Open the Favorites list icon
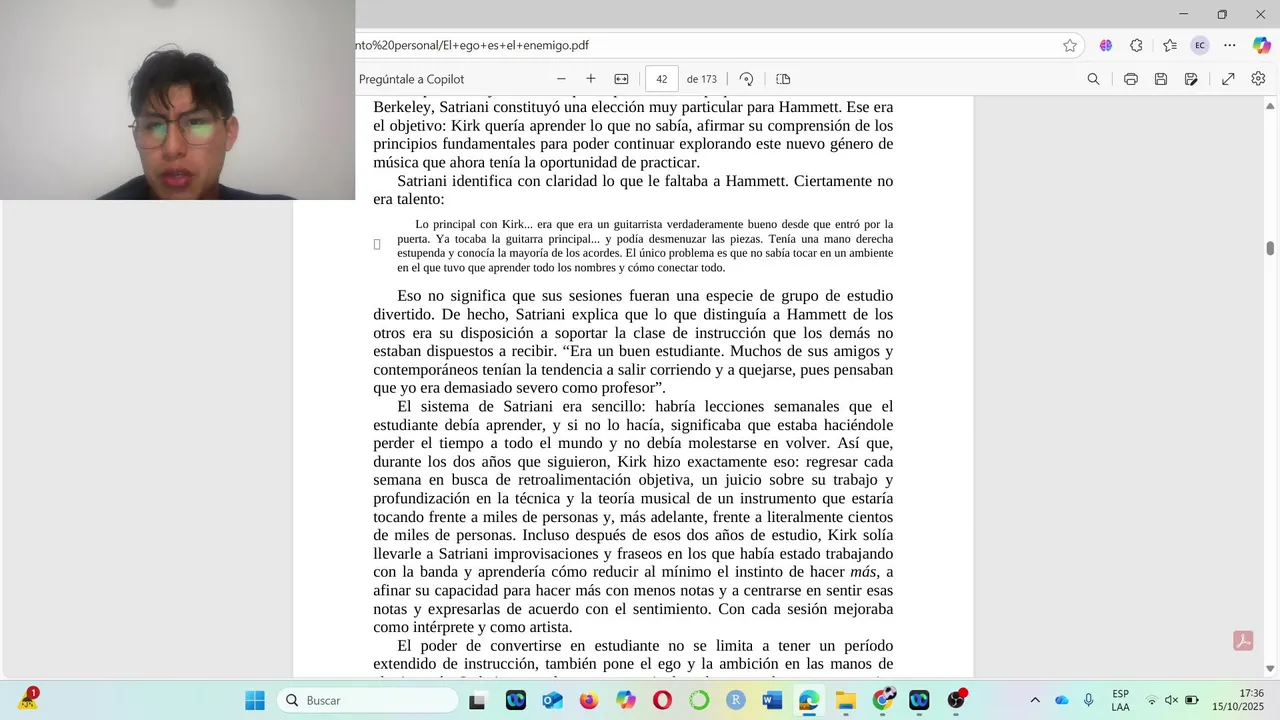1280x720 pixels. click(x=1170, y=45)
